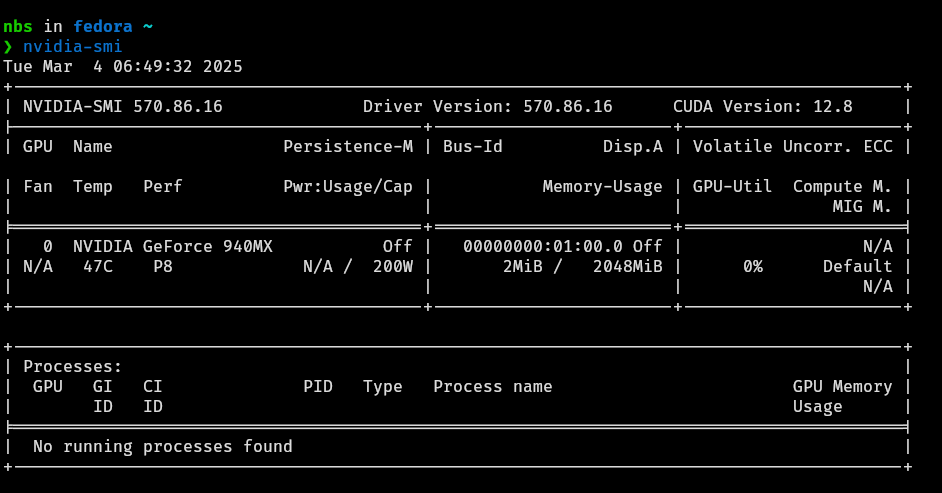The height and width of the screenshot is (493, 942).
Task: Click the timestamp Tue Mar 4 06:49:32 2025
Action: pos(123,66)
